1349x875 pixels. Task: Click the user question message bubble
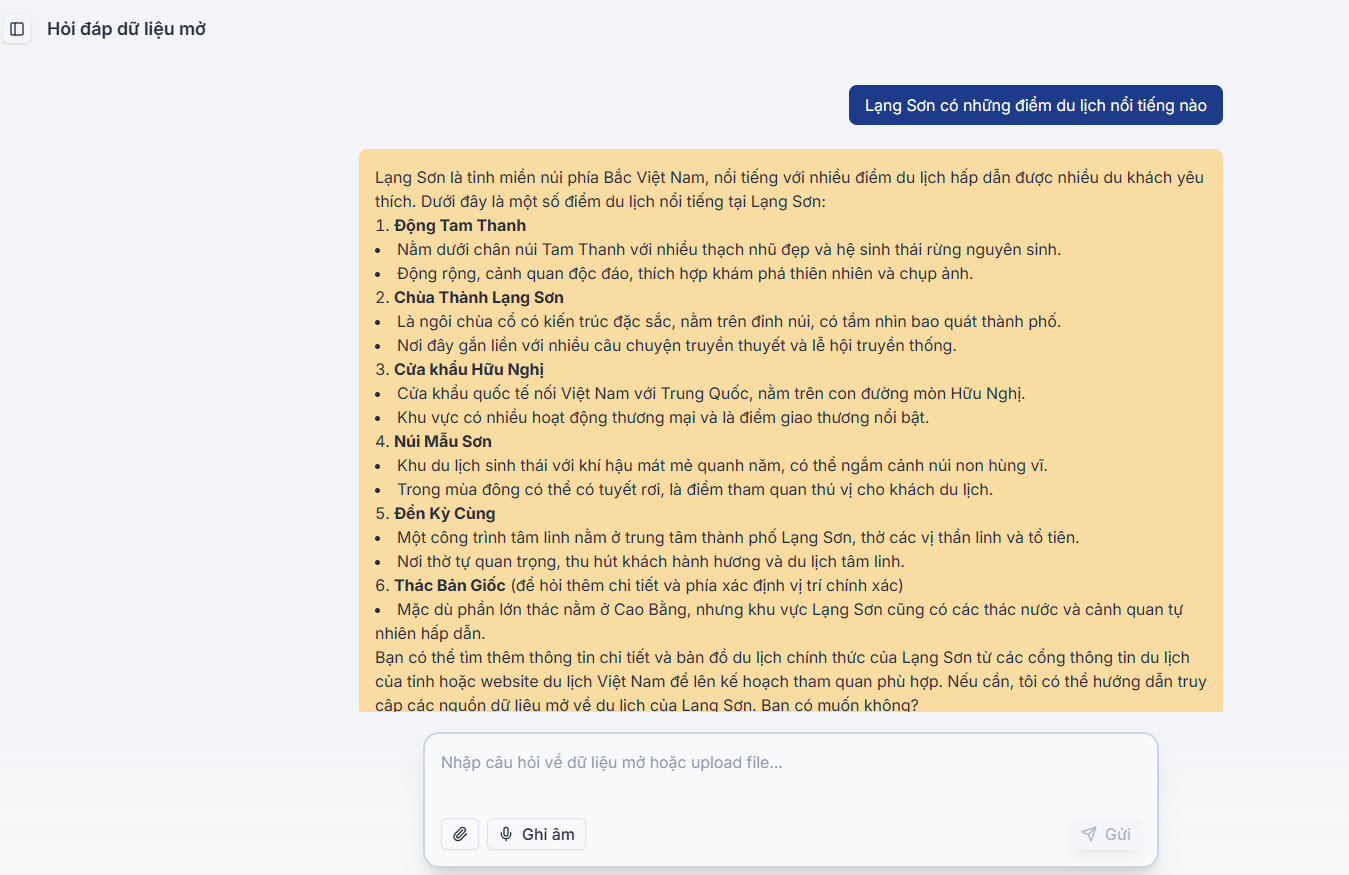(1035, 105)
